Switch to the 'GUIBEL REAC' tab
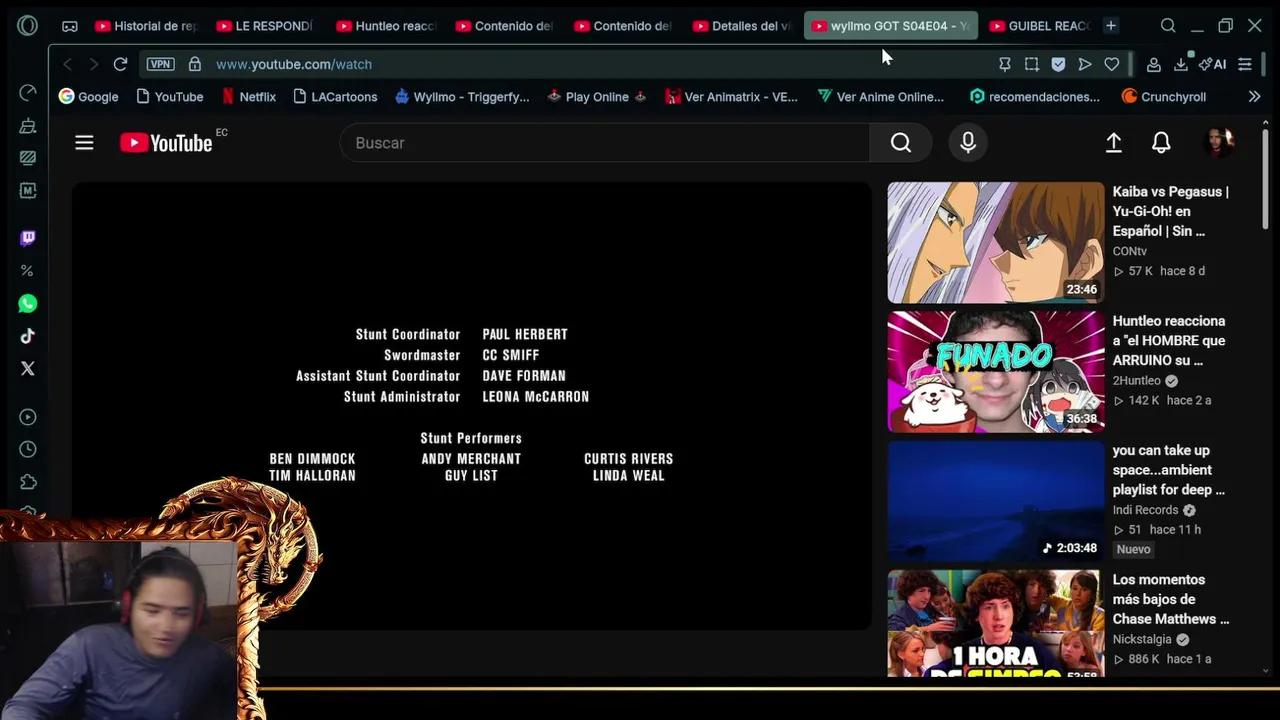Screen dimensions: 1280x720 (x=1040, y=26)
